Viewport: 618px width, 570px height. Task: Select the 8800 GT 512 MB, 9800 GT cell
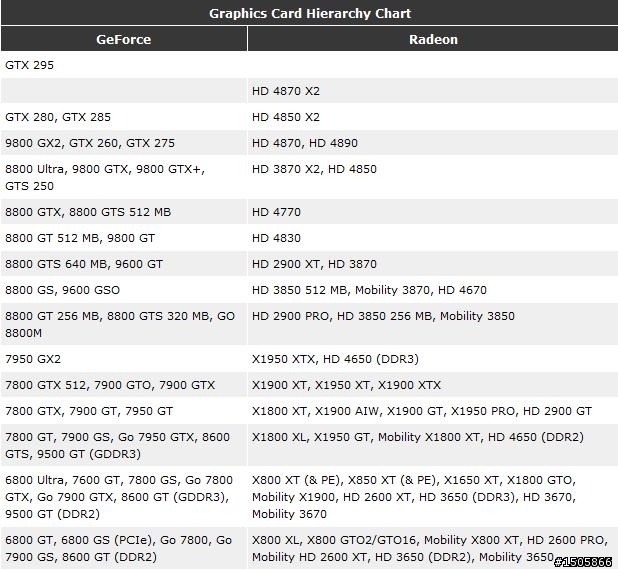pyautogui.click(x=124, y=238)
